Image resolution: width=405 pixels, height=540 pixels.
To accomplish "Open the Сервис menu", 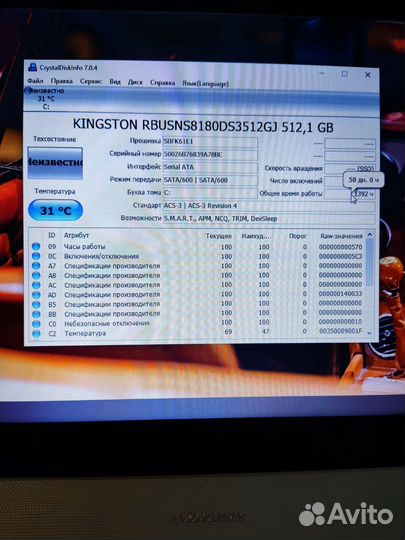I will pos(91,82).
